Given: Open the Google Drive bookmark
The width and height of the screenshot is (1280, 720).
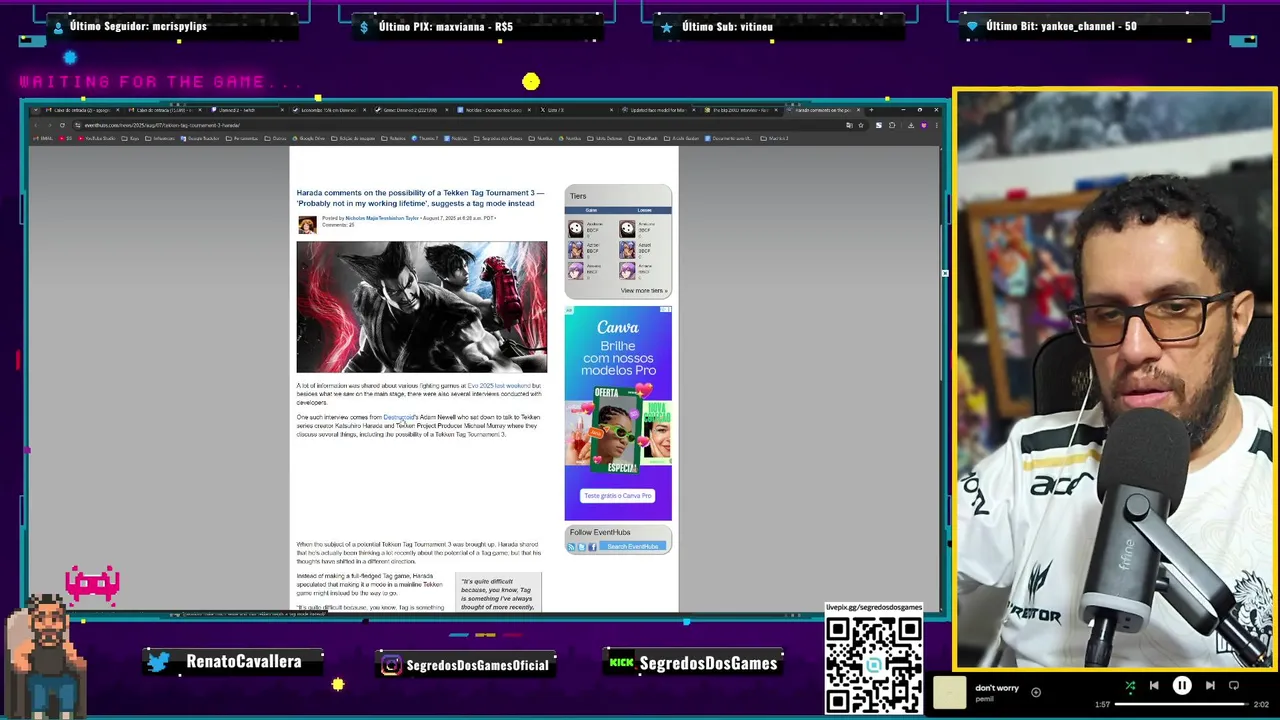Looking at the screenshot, I should (309, 138).
